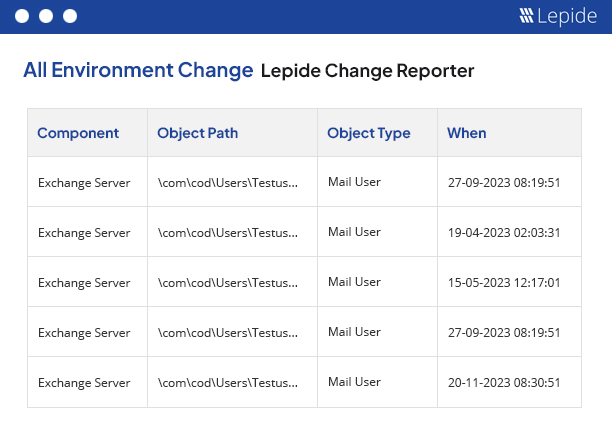Click Mail User in the 15-05-2023 row
This screenshot has width=612, height=430.
coord(354,282)
